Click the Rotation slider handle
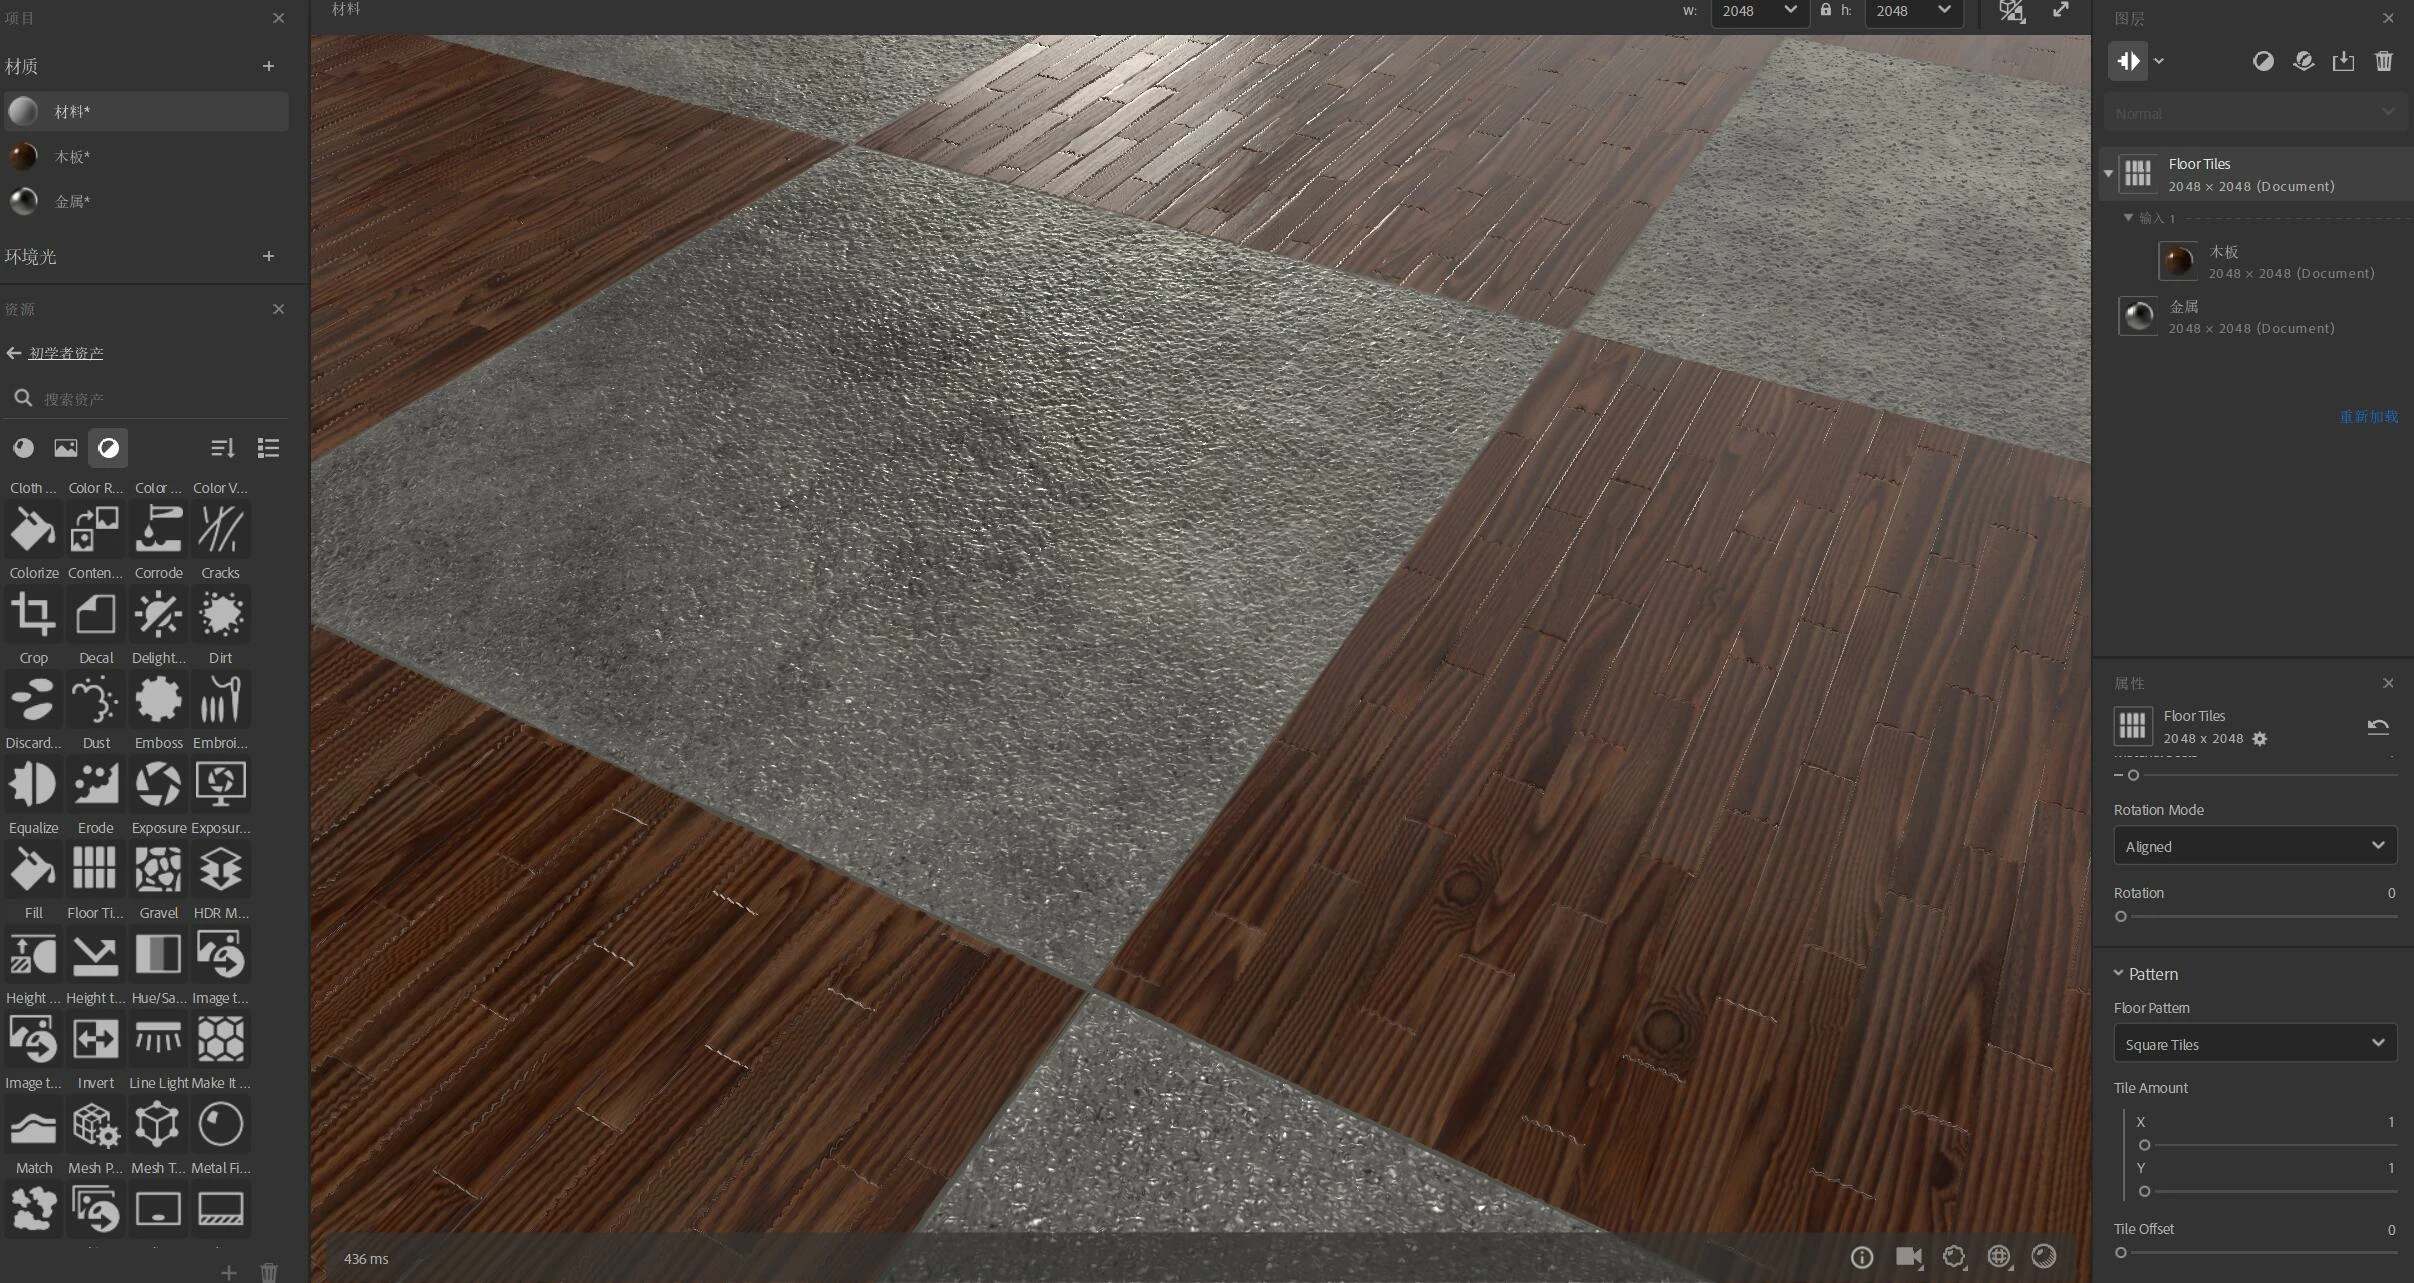 (2121, 916)
